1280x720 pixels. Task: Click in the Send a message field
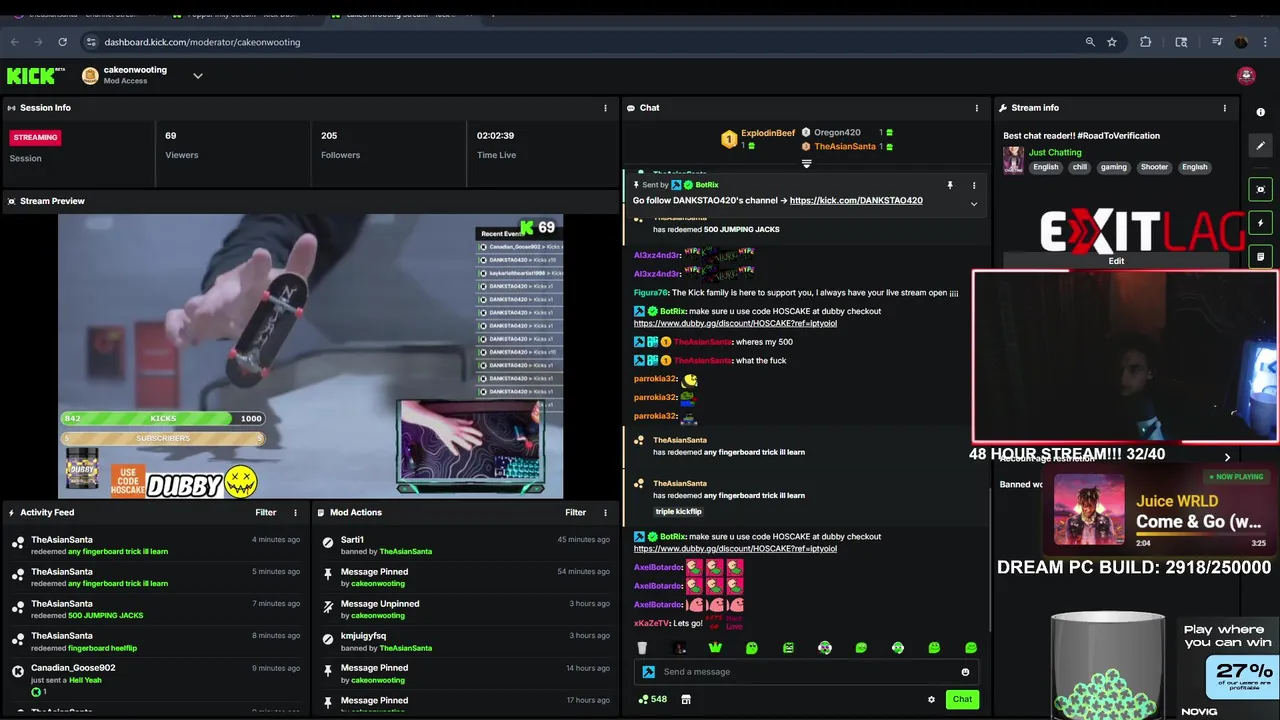click(x=805, y=672)
